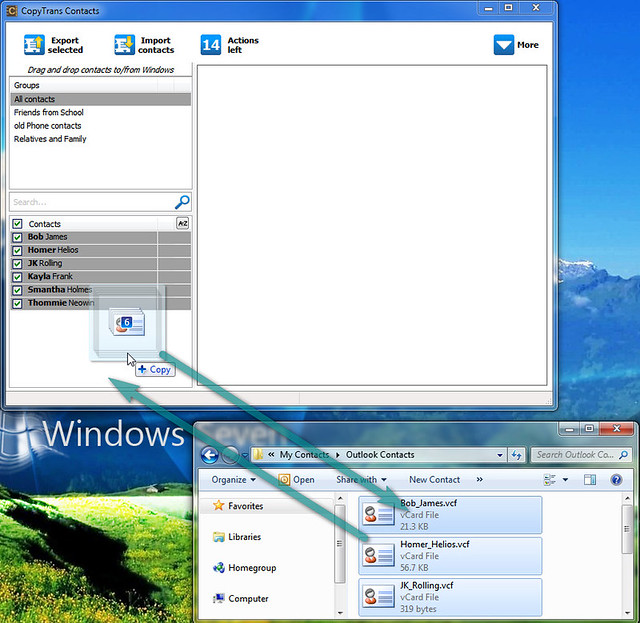Screen dimensions: 640x623
Task: Toggle the select-all Contacts checkbox
Action: coord(17,224)
